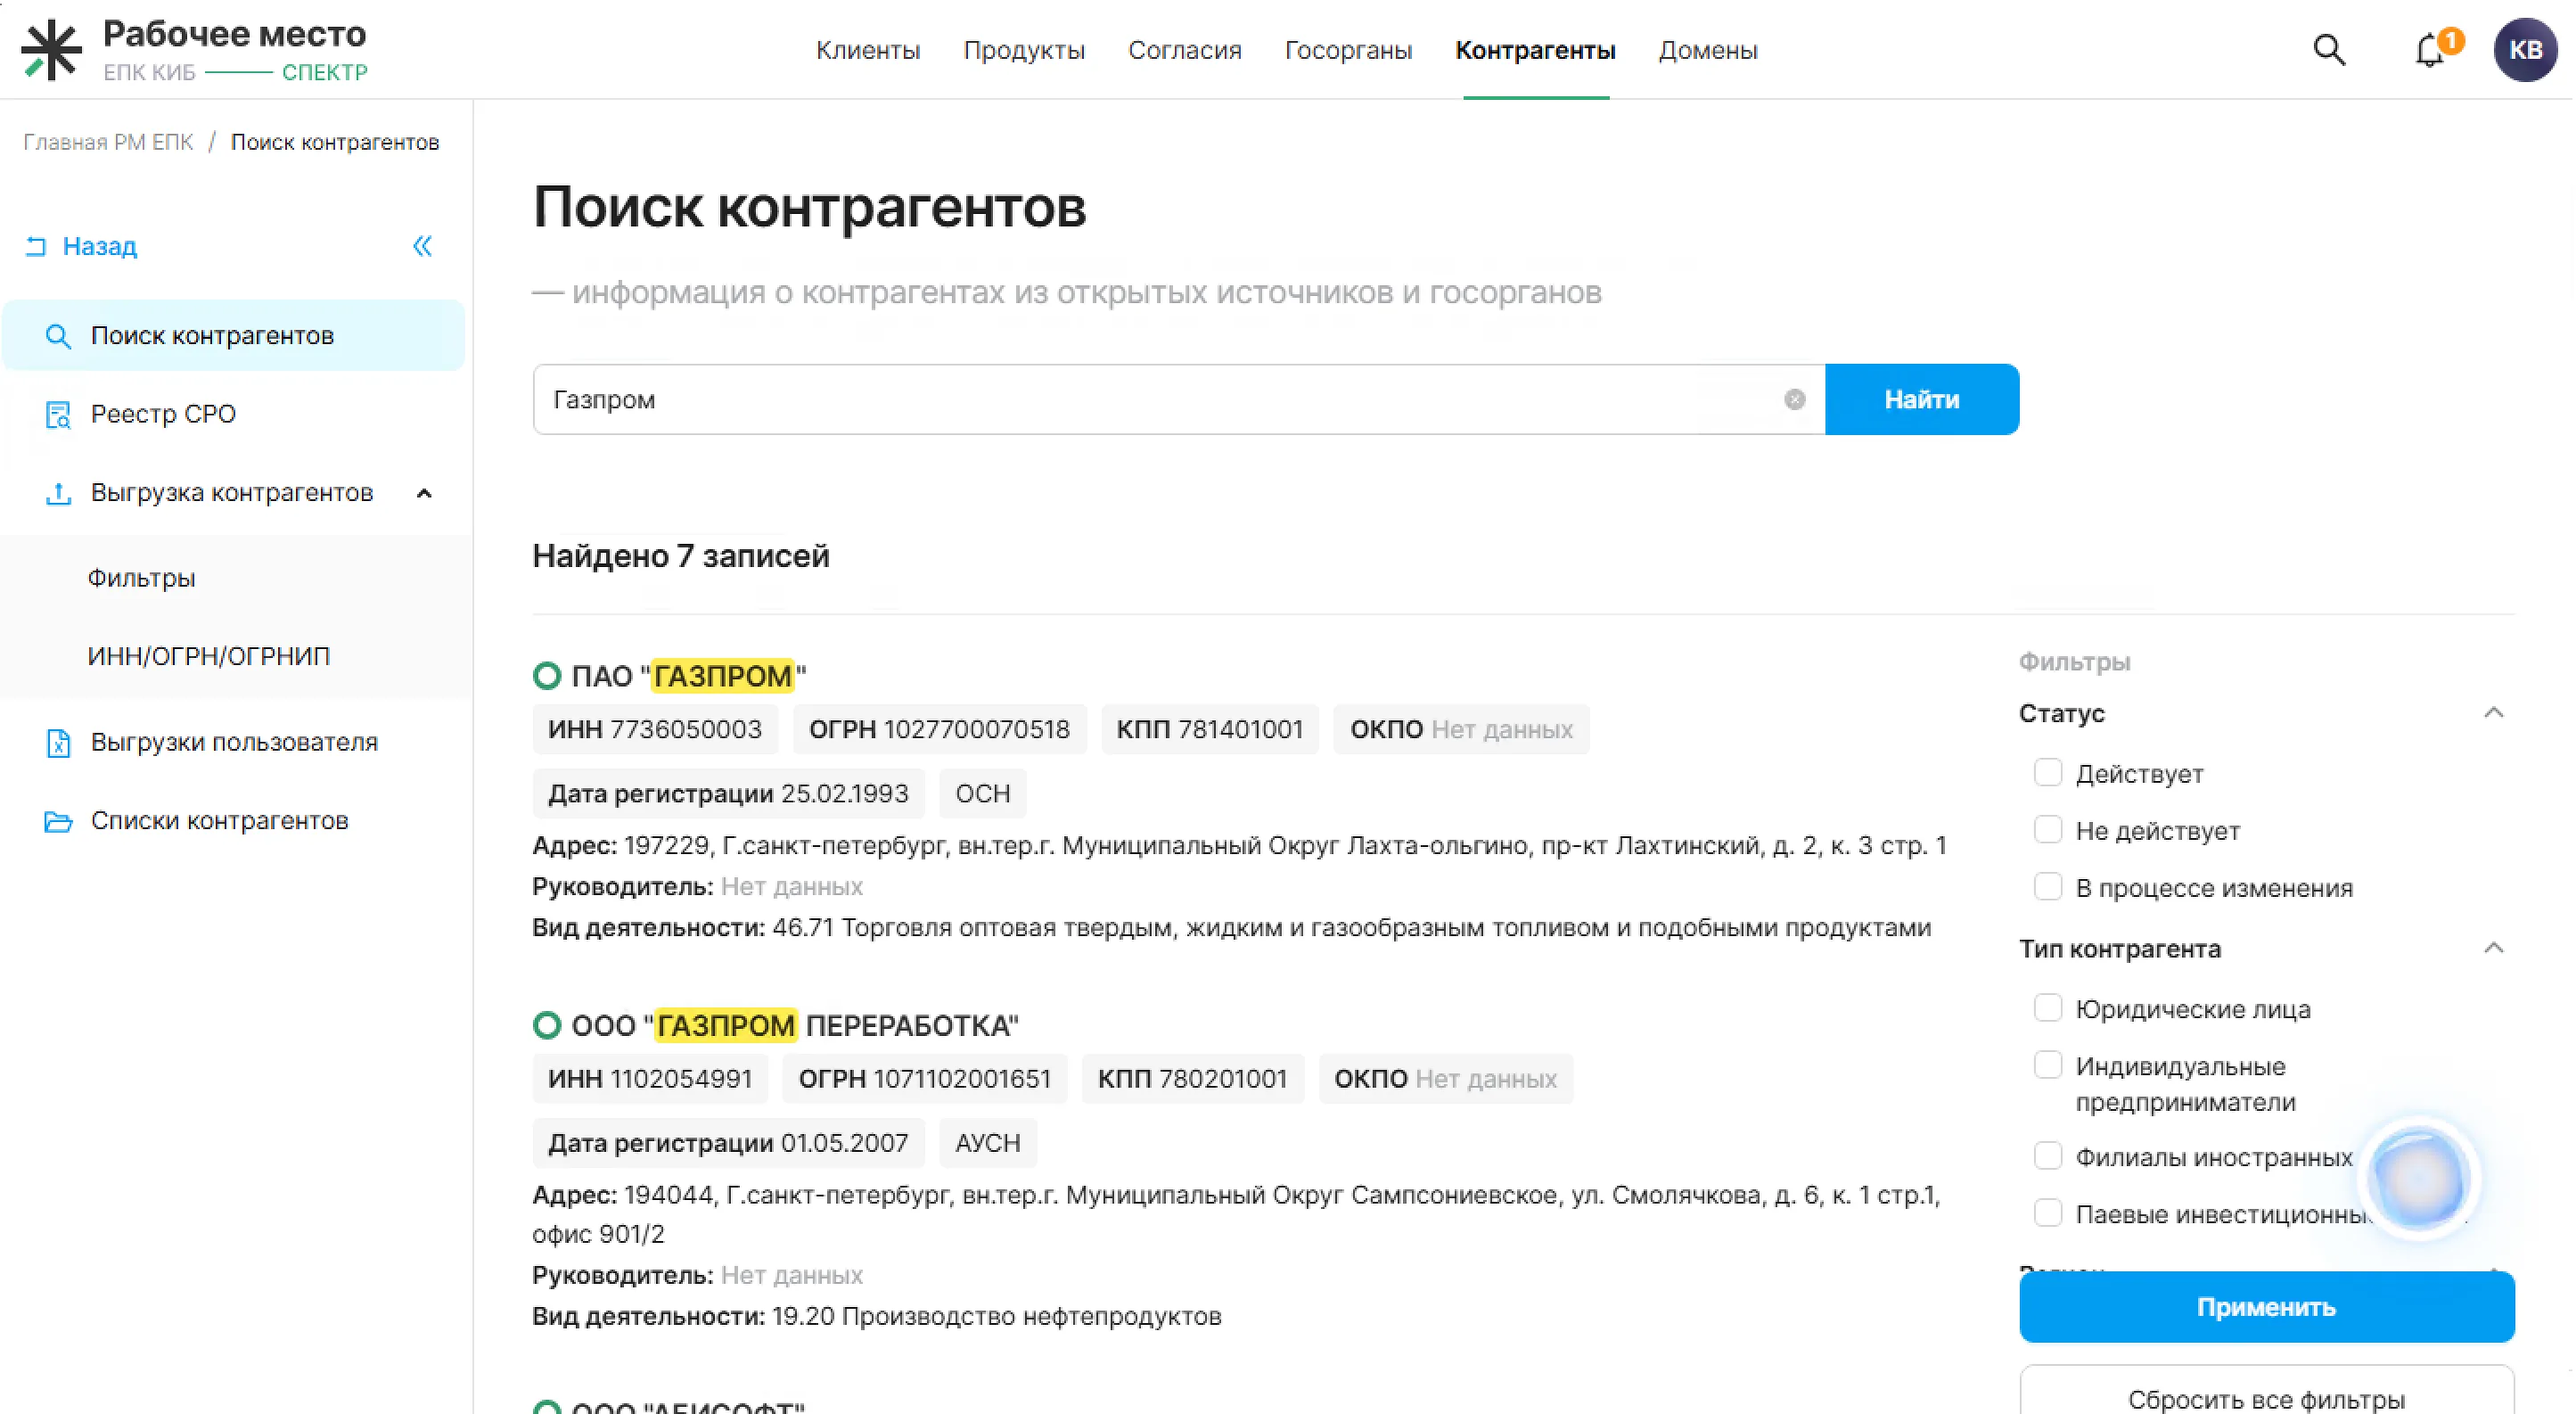This screenshot has width=2576, height=1414.
Task: Open the global search magnifier icon
Action: [x=2329, y=50]
